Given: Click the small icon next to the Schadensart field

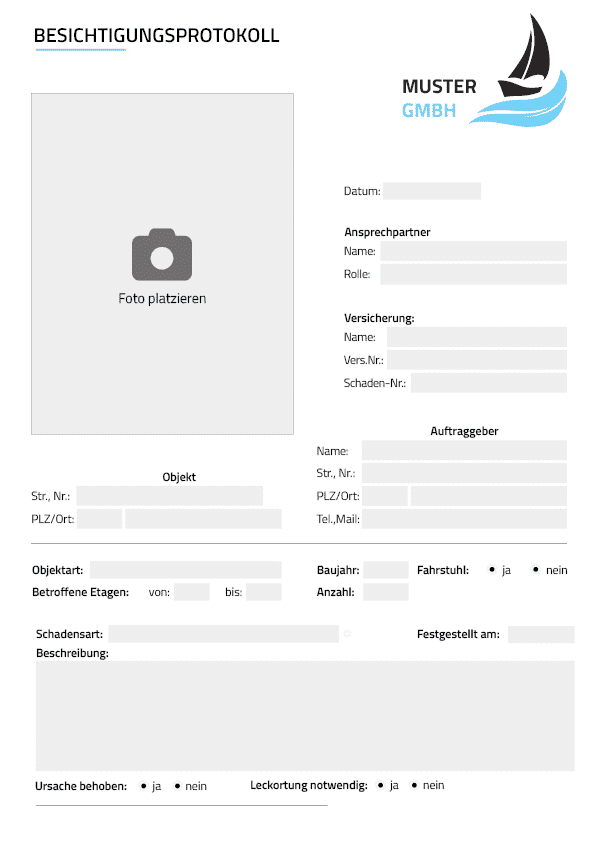Looking at the screenshot, I should click(x=347, y=634).
